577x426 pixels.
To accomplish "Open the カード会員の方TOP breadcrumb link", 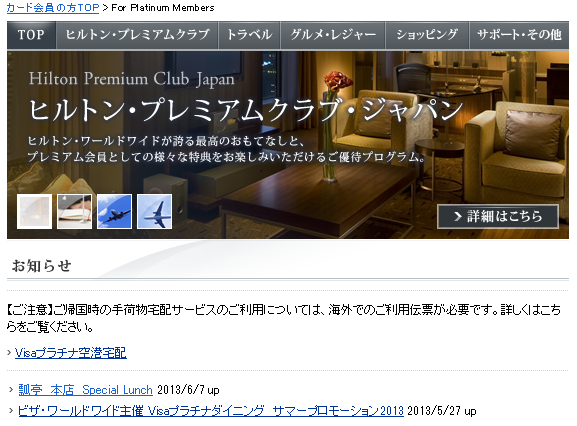I will point(53,8).
